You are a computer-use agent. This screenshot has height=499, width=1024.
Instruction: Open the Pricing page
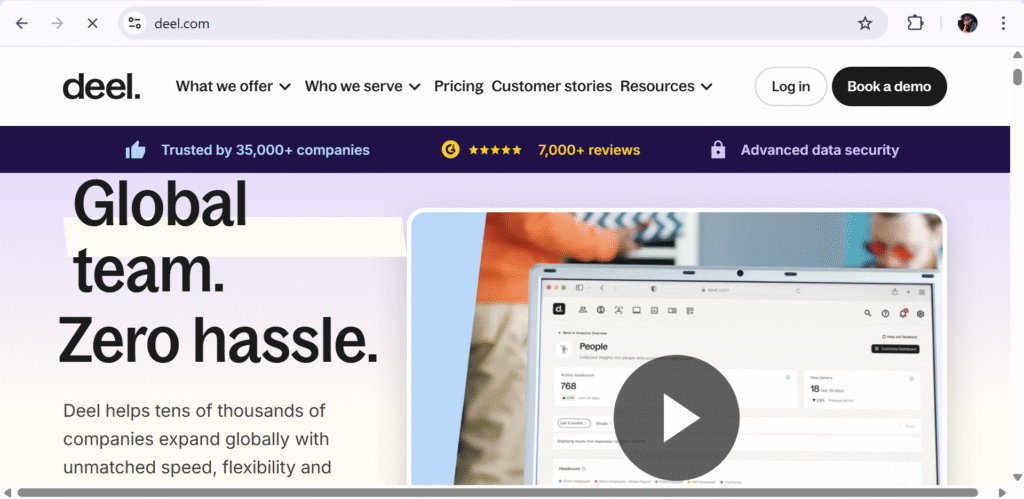(458, 86)
